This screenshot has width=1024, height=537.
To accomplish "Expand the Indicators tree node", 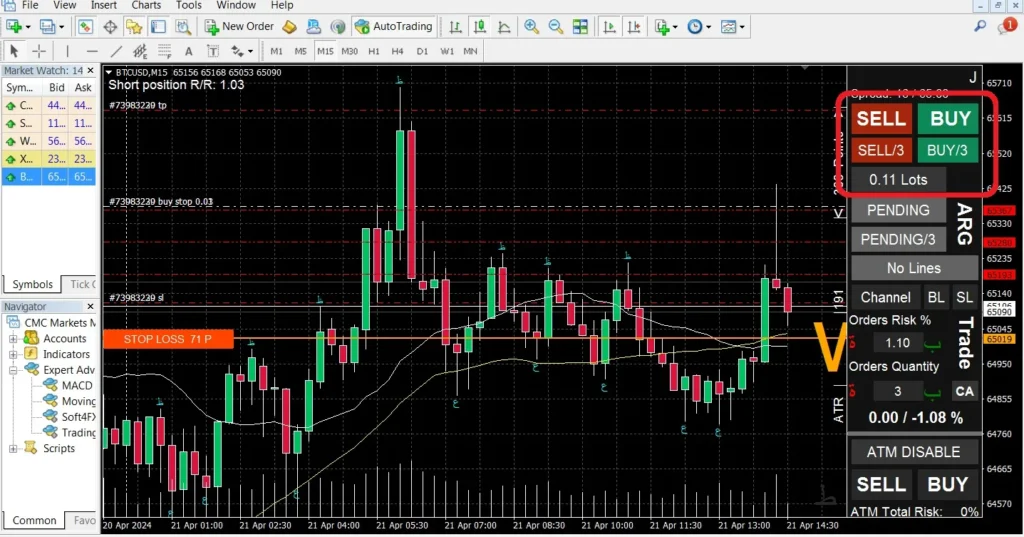I will tap(12, 354).
